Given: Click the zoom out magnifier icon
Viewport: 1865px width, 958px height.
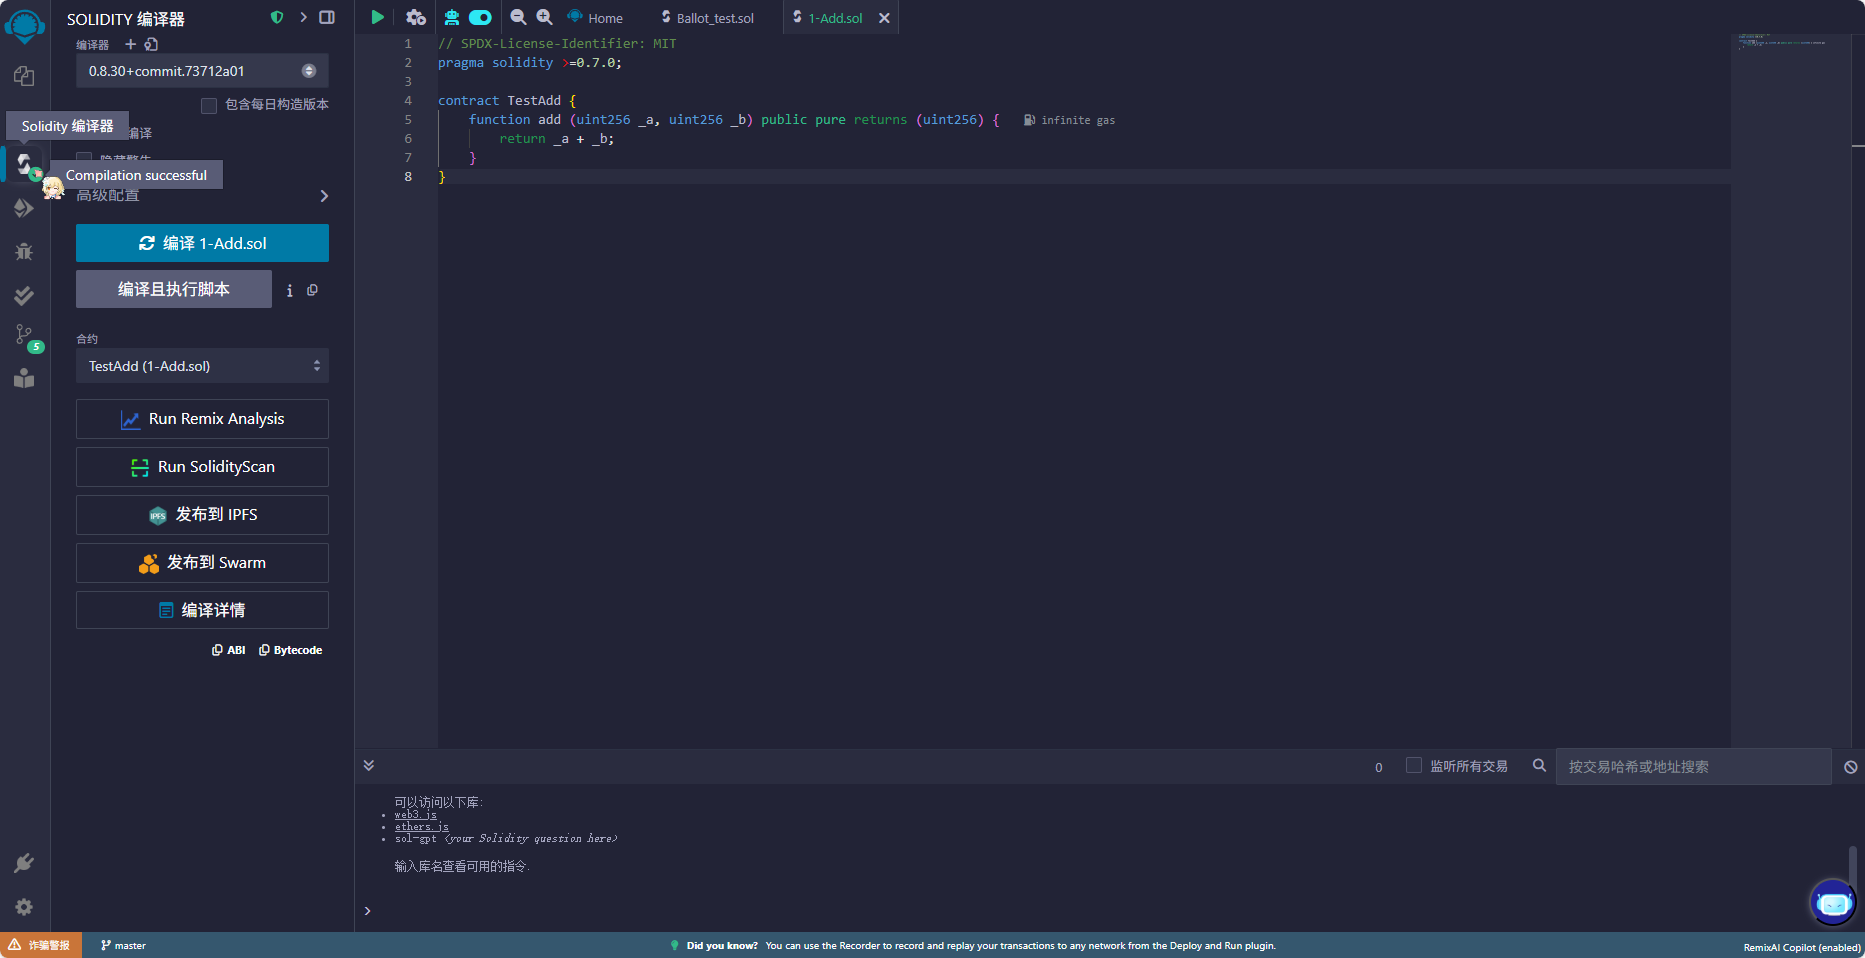Looking at the screenshot, I should 518,17.
